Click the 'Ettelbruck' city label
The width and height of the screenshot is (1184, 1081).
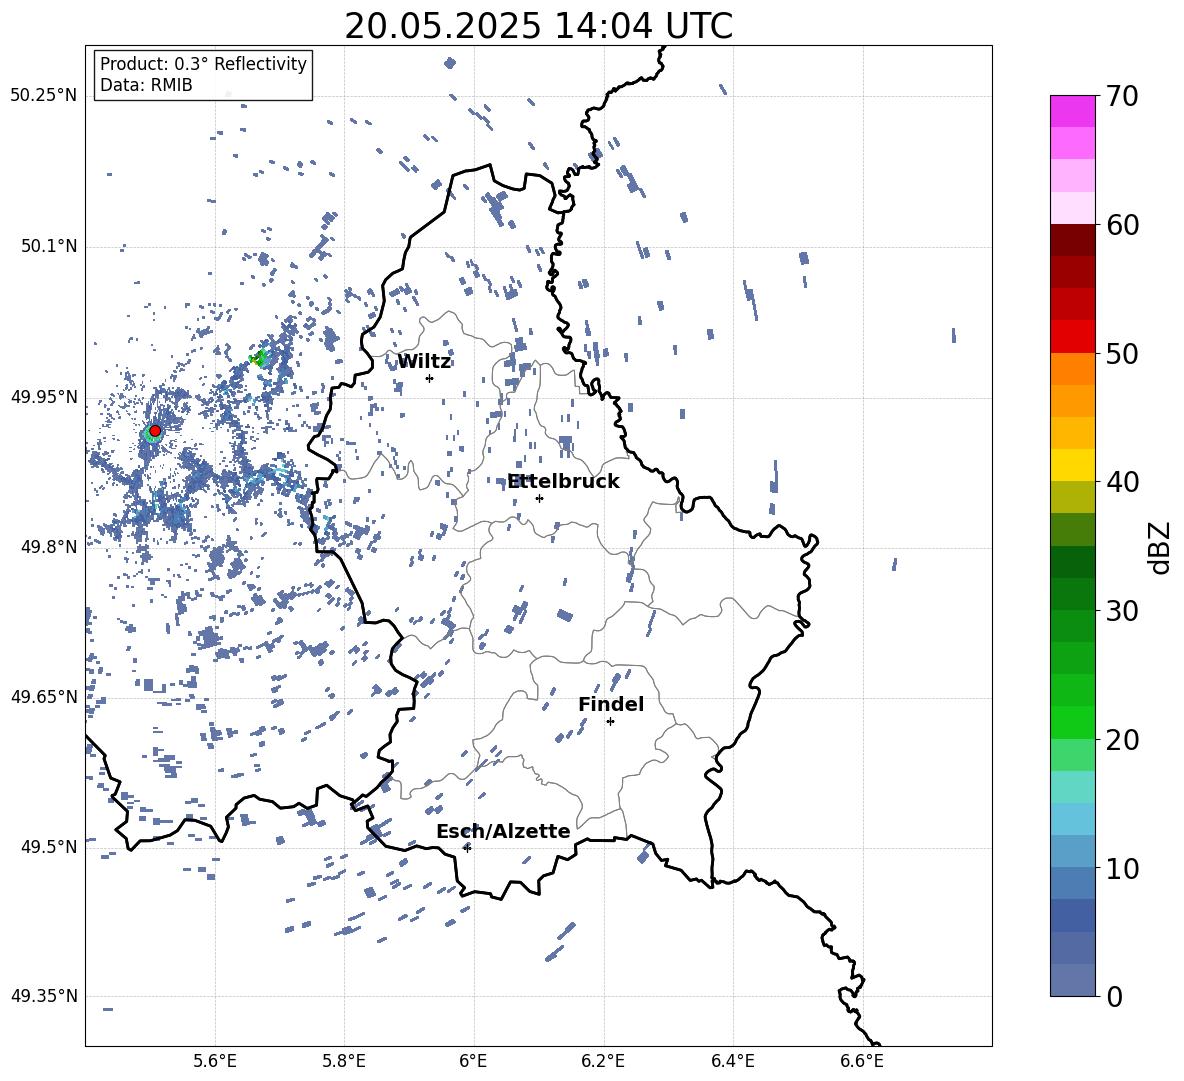tap(563, 482)
